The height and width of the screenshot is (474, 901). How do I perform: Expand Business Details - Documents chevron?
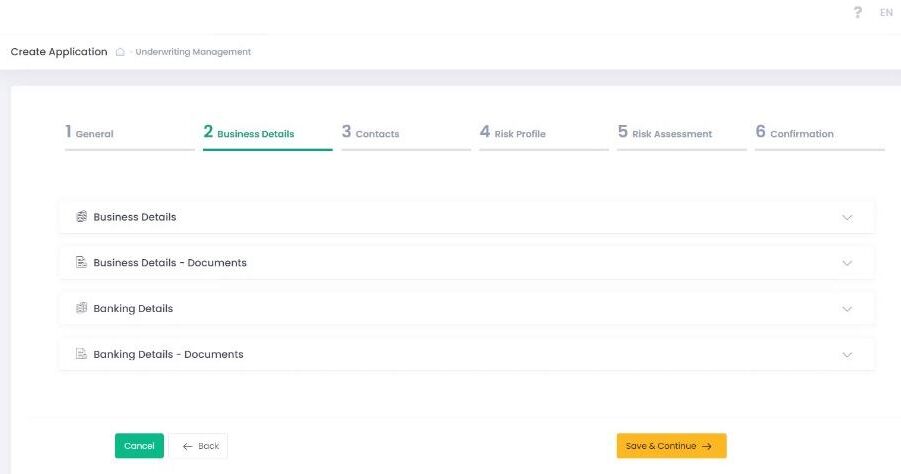[x=847, y=263]
